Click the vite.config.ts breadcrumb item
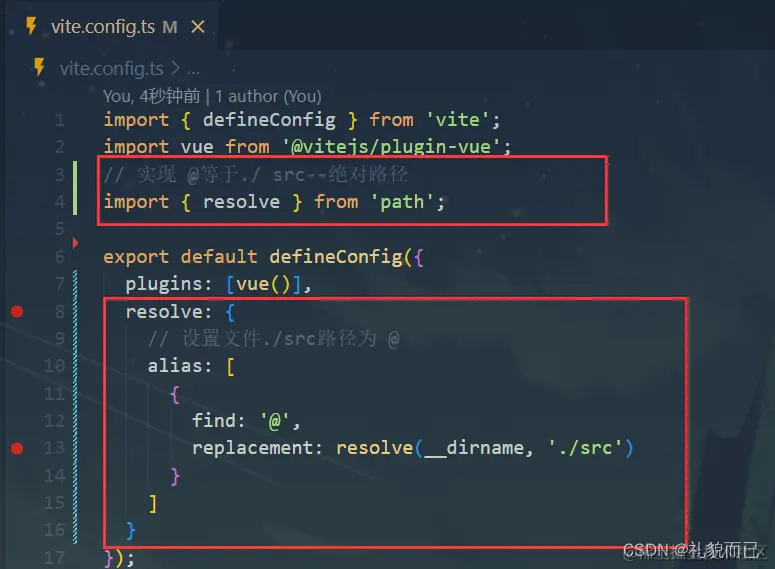This screenshot has height=569, width=775. tap(111, 68)
